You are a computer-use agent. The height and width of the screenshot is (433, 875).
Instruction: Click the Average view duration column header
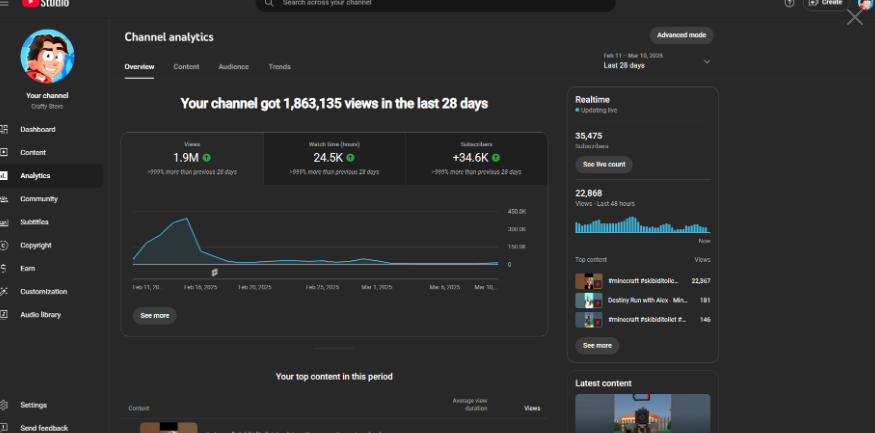click(470, 405)
